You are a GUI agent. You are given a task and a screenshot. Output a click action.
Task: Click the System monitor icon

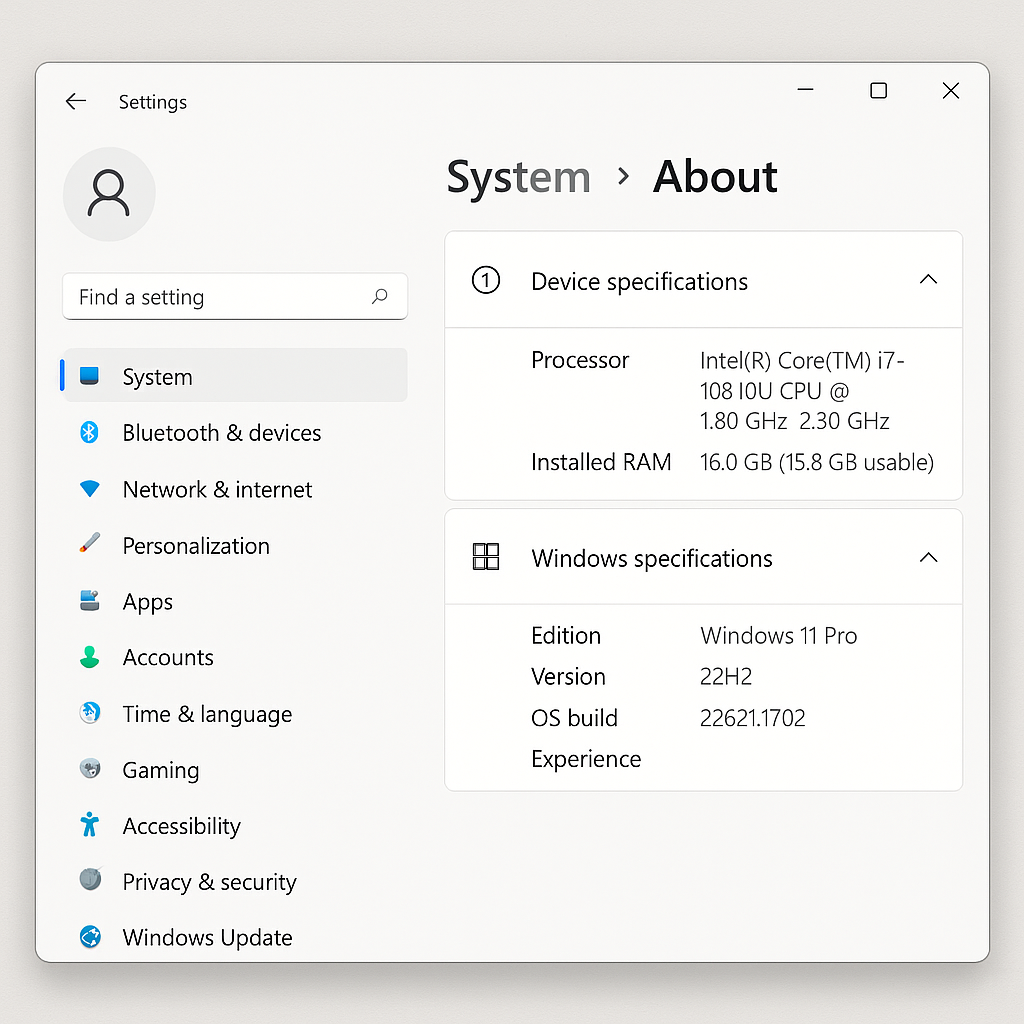89,376
